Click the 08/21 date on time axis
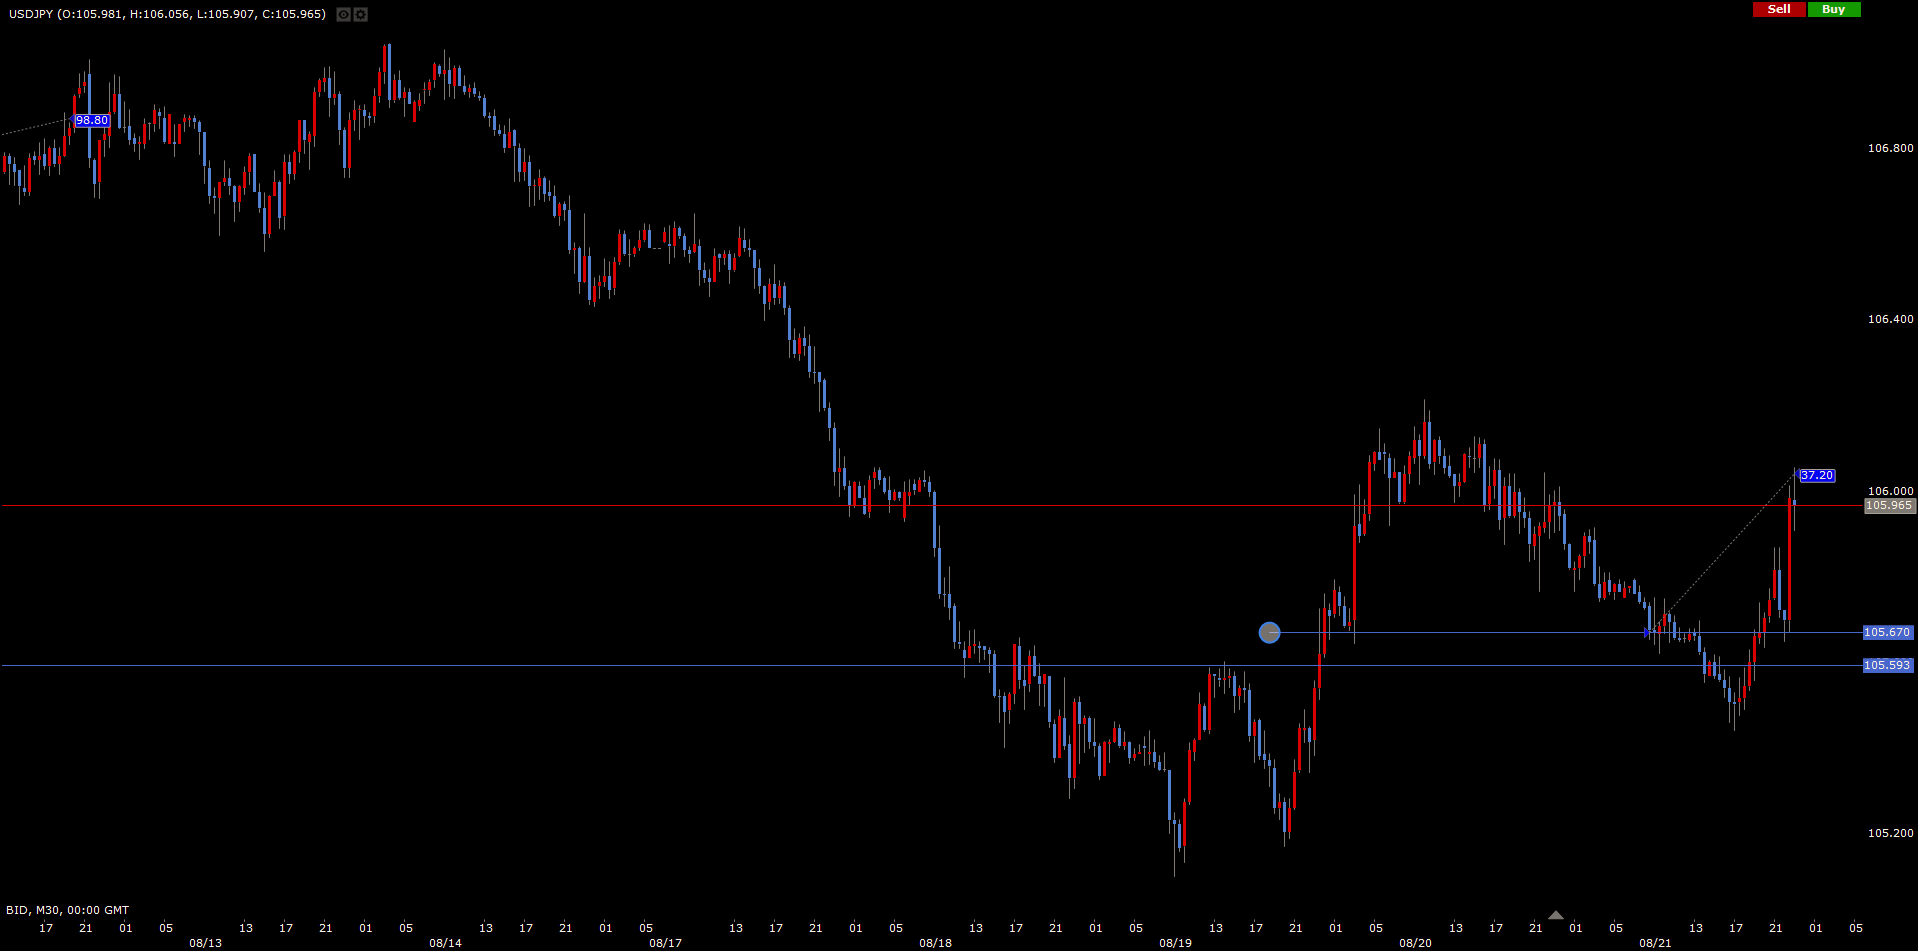Viewport: 1918px width, 951px height. (x=1655, y=943)
